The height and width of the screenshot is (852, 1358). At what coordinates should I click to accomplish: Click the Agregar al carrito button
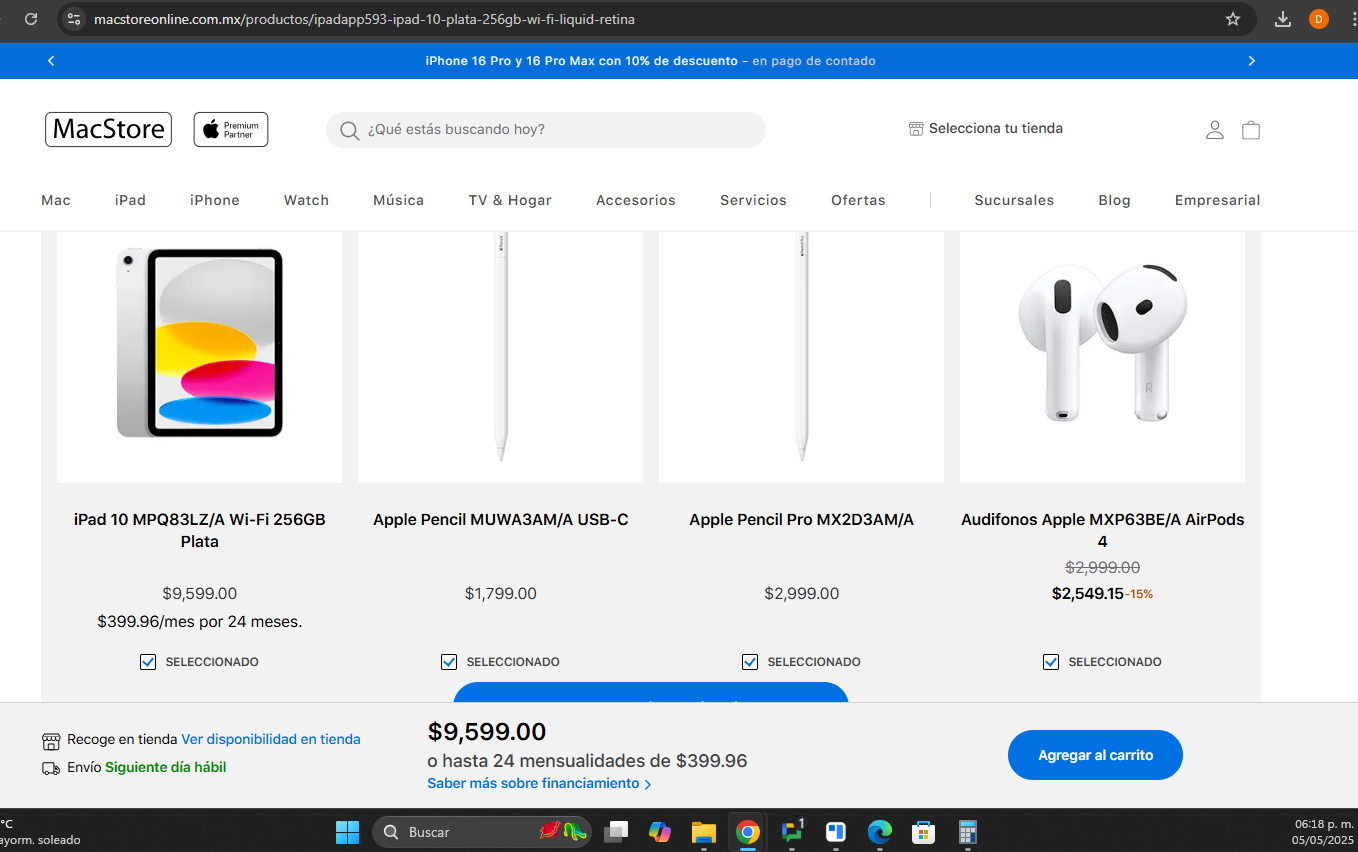coord(1095,755)
